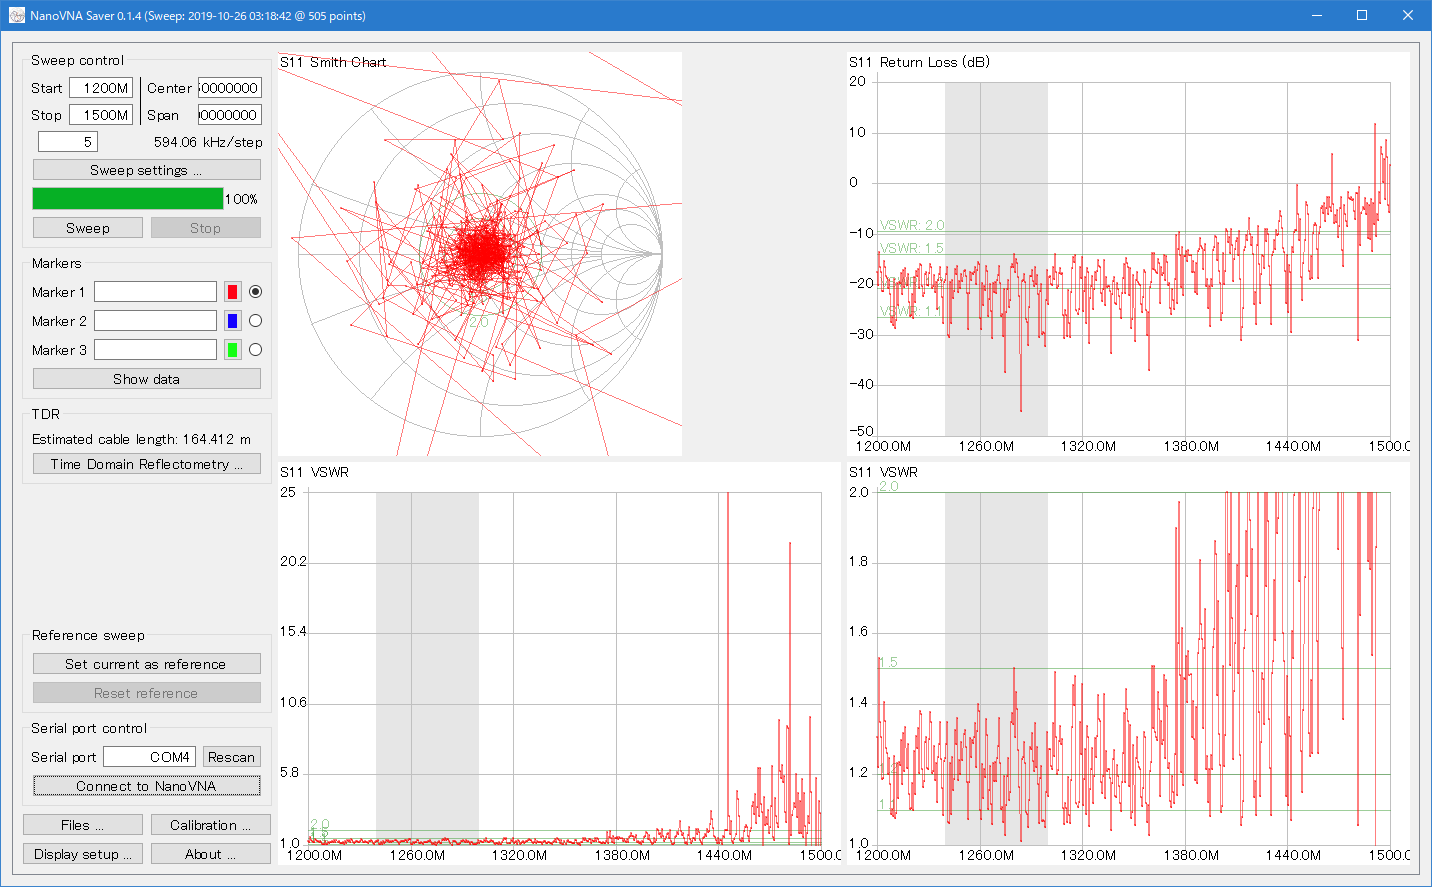
Task: Click Connect to NanoVNA button
Action: [x=147, y=786]
